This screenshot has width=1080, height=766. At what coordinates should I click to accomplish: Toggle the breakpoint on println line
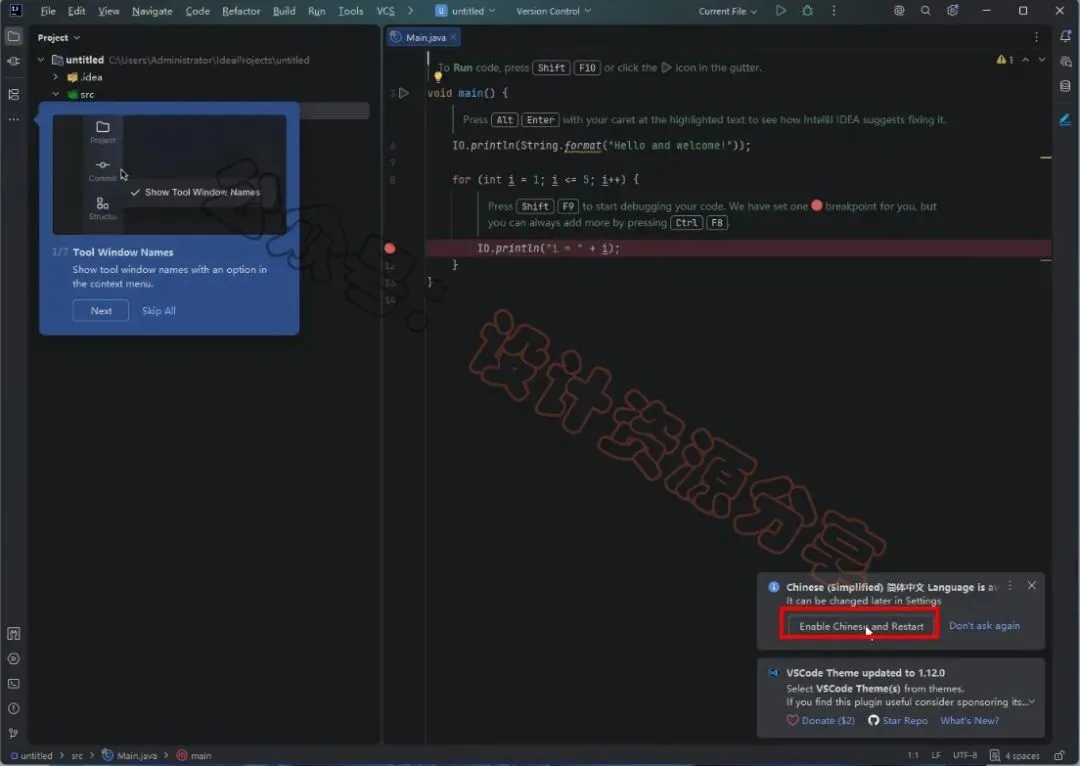pos(390,248)
